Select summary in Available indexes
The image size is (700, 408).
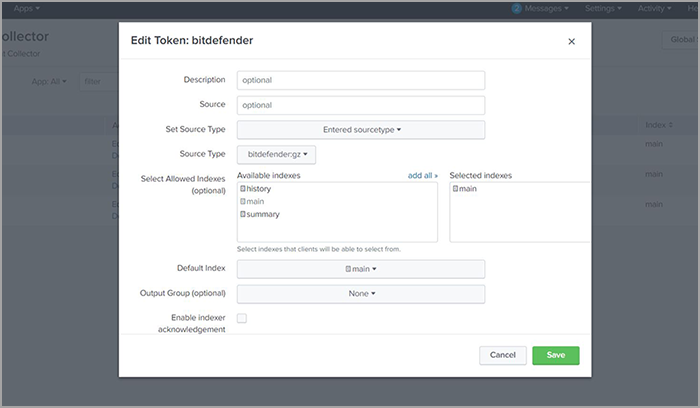260,214
